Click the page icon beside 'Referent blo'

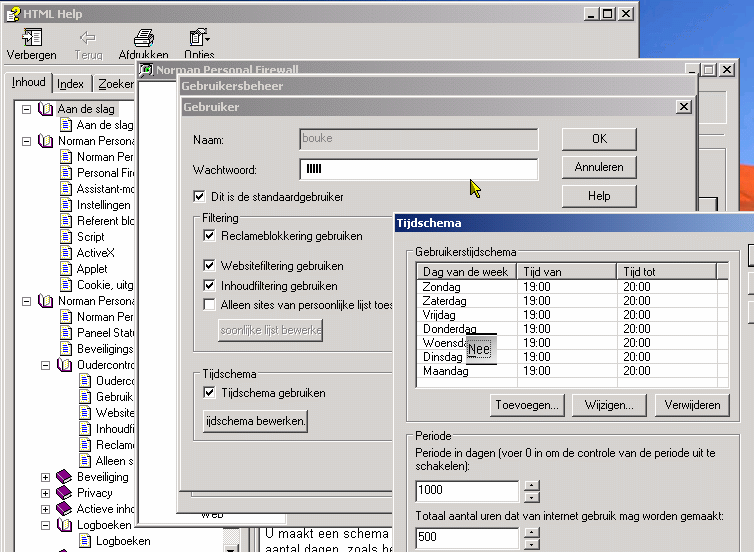coord(66,221)
